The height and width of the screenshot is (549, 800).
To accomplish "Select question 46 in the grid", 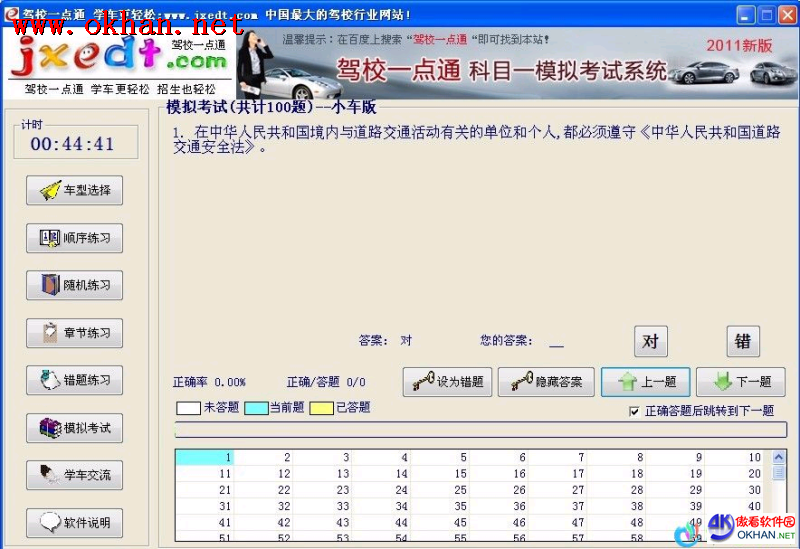I will point(499,523).
